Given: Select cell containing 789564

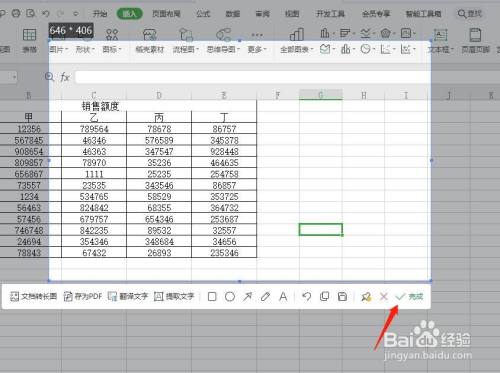Looking at the screenshot, I should pyautogui.click(x=94, y=129).
